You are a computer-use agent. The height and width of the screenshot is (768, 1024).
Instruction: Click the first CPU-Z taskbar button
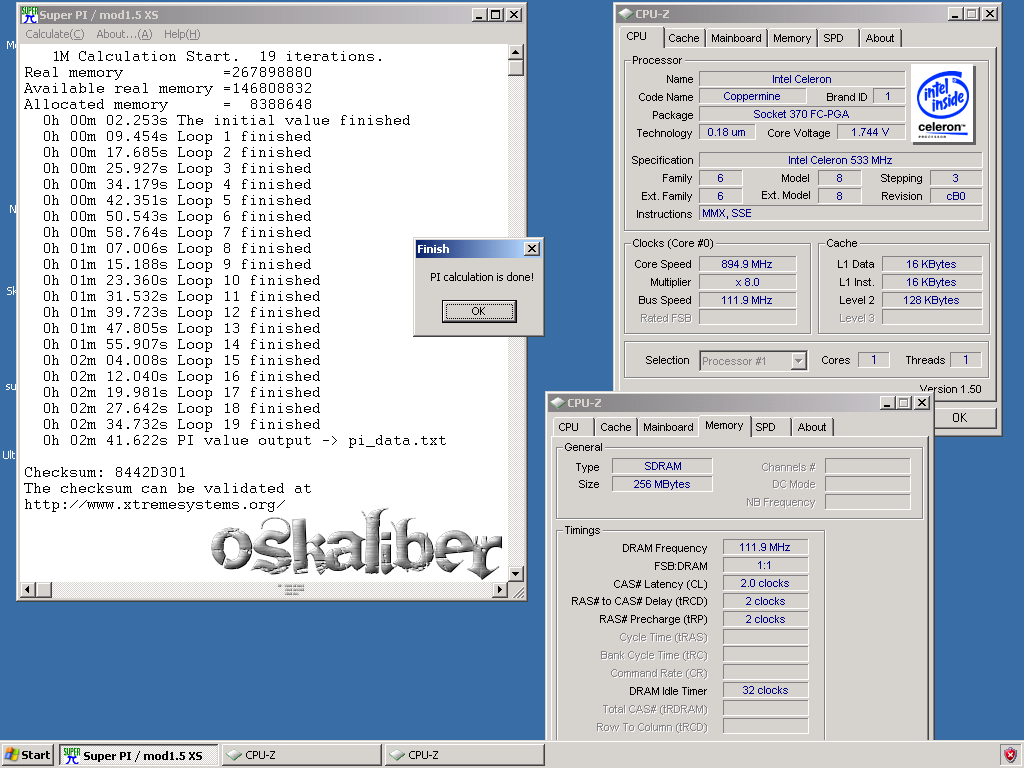click(301, 755)
